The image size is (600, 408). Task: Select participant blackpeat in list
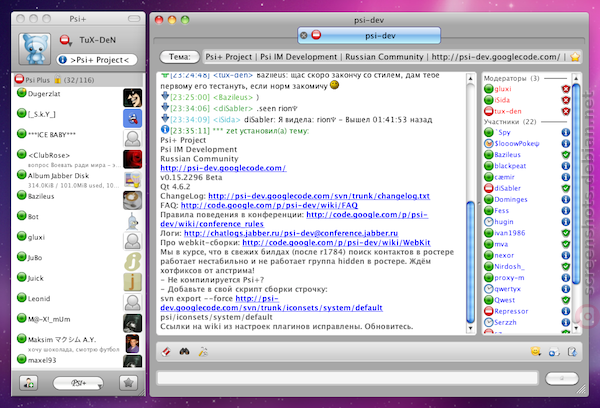(x=527, y=166)
